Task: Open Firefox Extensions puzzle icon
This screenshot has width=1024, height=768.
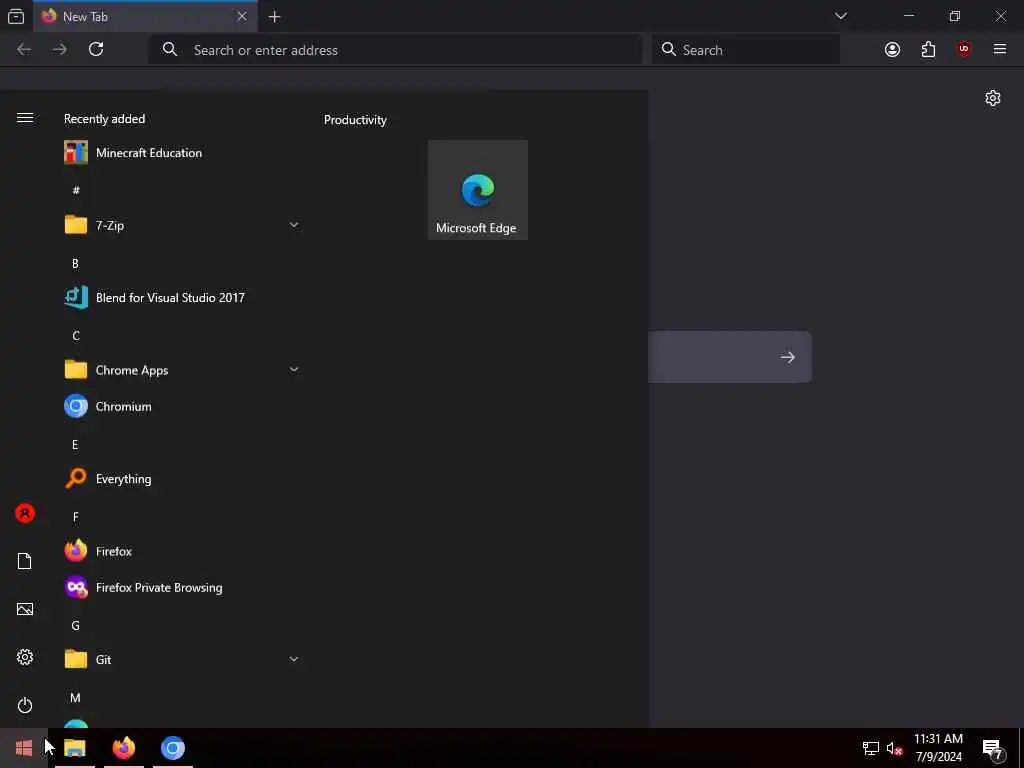Action: (x=928, y=49)
